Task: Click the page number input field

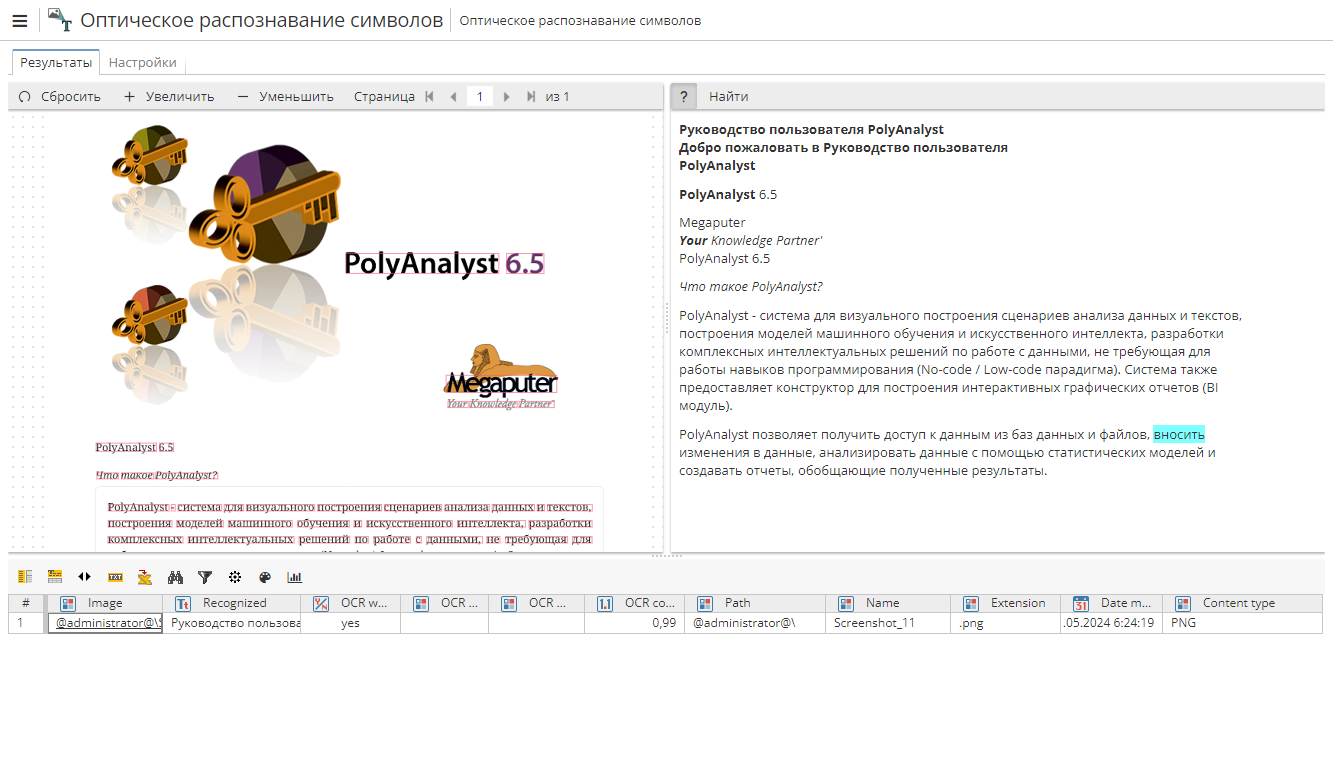Action: [x=480, y=97]
